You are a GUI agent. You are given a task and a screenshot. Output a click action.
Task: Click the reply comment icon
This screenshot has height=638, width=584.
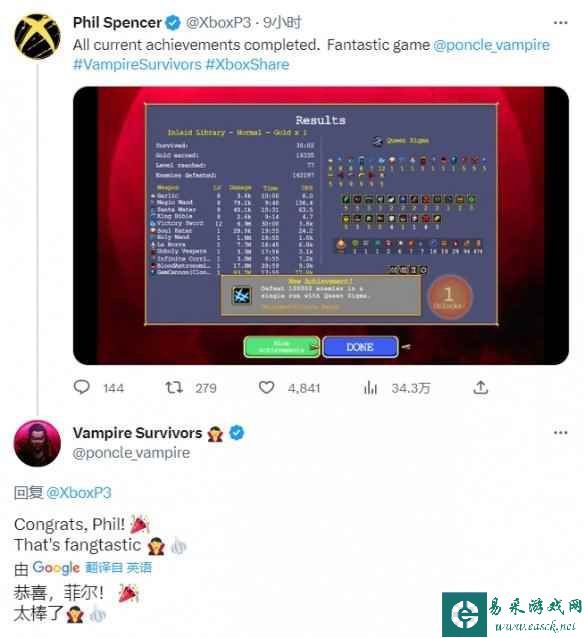(x=81, y=387)
